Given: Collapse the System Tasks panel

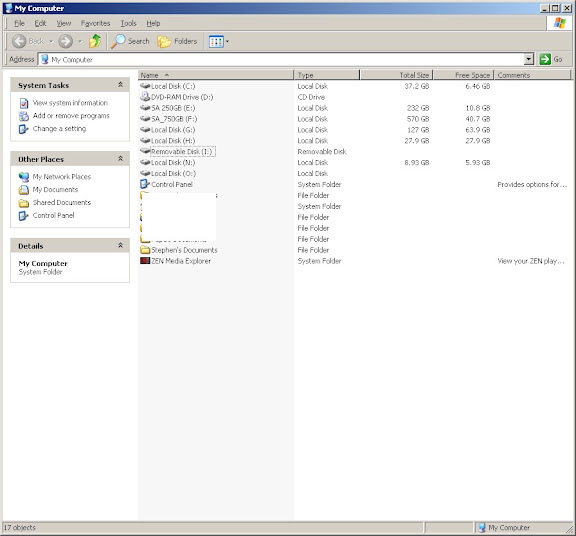Looking at the screenshot, I should [120, 85].
